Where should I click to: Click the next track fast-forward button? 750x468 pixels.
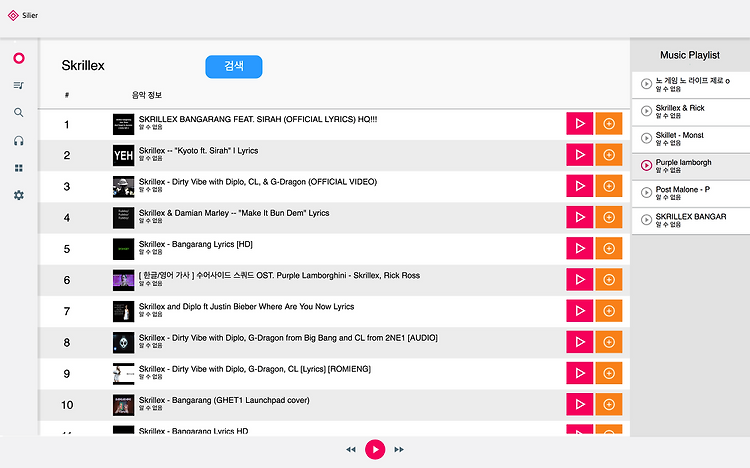399,449
